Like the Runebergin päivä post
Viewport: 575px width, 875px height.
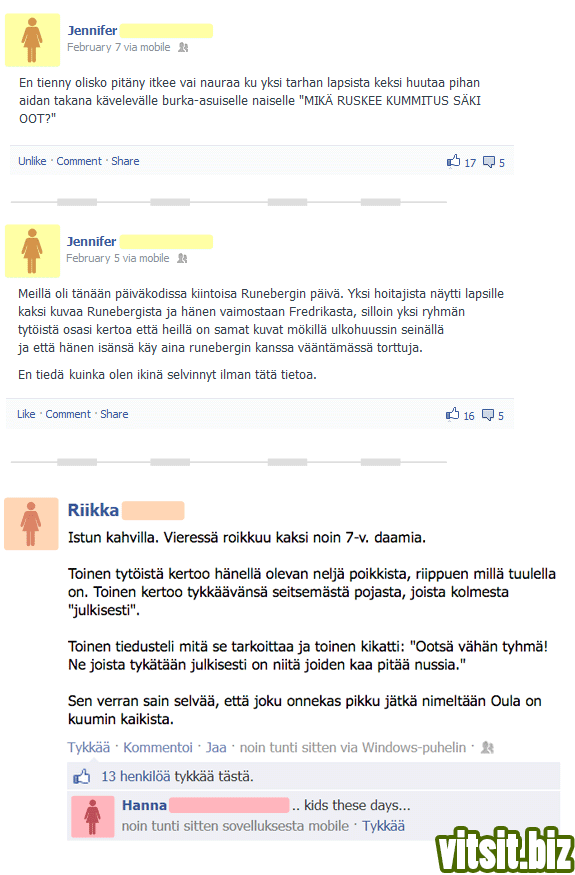(26, 414)
